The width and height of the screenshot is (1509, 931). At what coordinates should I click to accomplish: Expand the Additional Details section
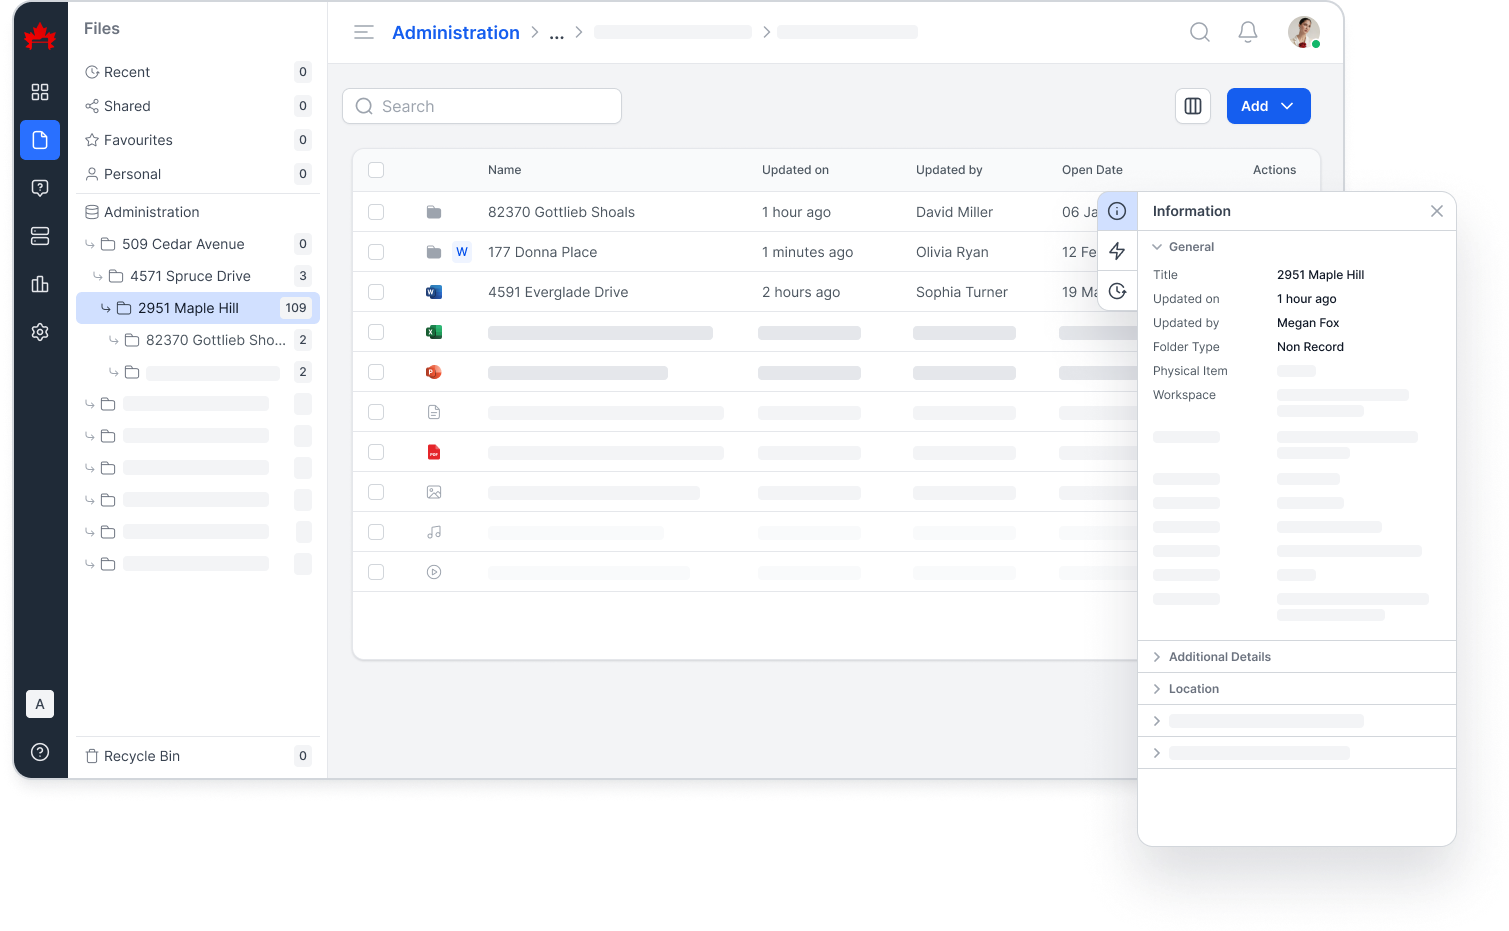(1219, 657)
